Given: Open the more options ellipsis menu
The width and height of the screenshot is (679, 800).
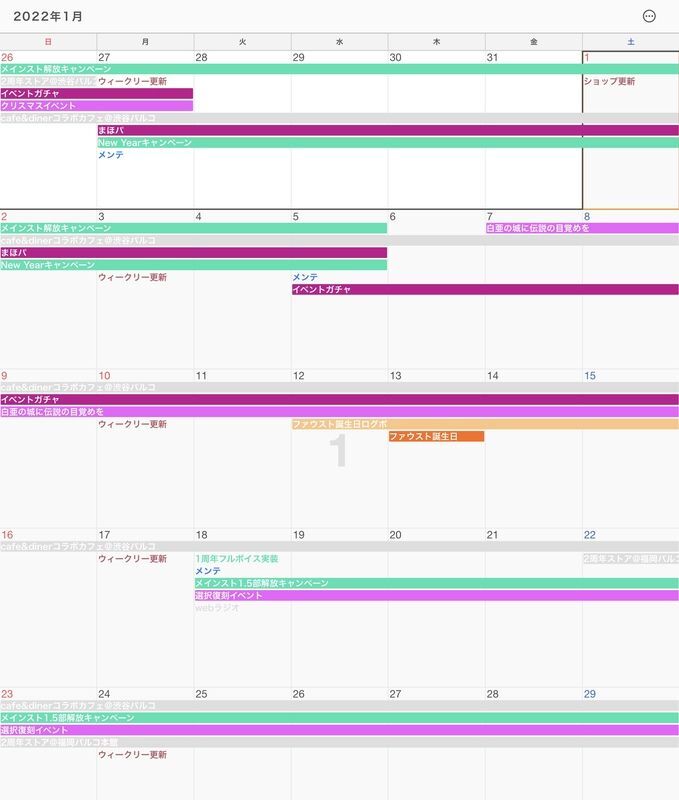Looking at the screenshot, I should pyautogui.click(x=649, y=16).
